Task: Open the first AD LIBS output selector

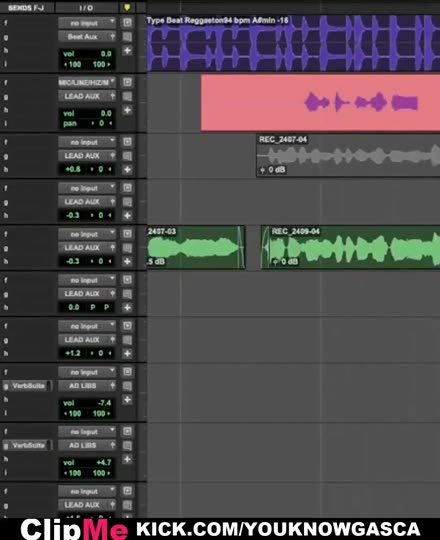Action: (87, 386)
